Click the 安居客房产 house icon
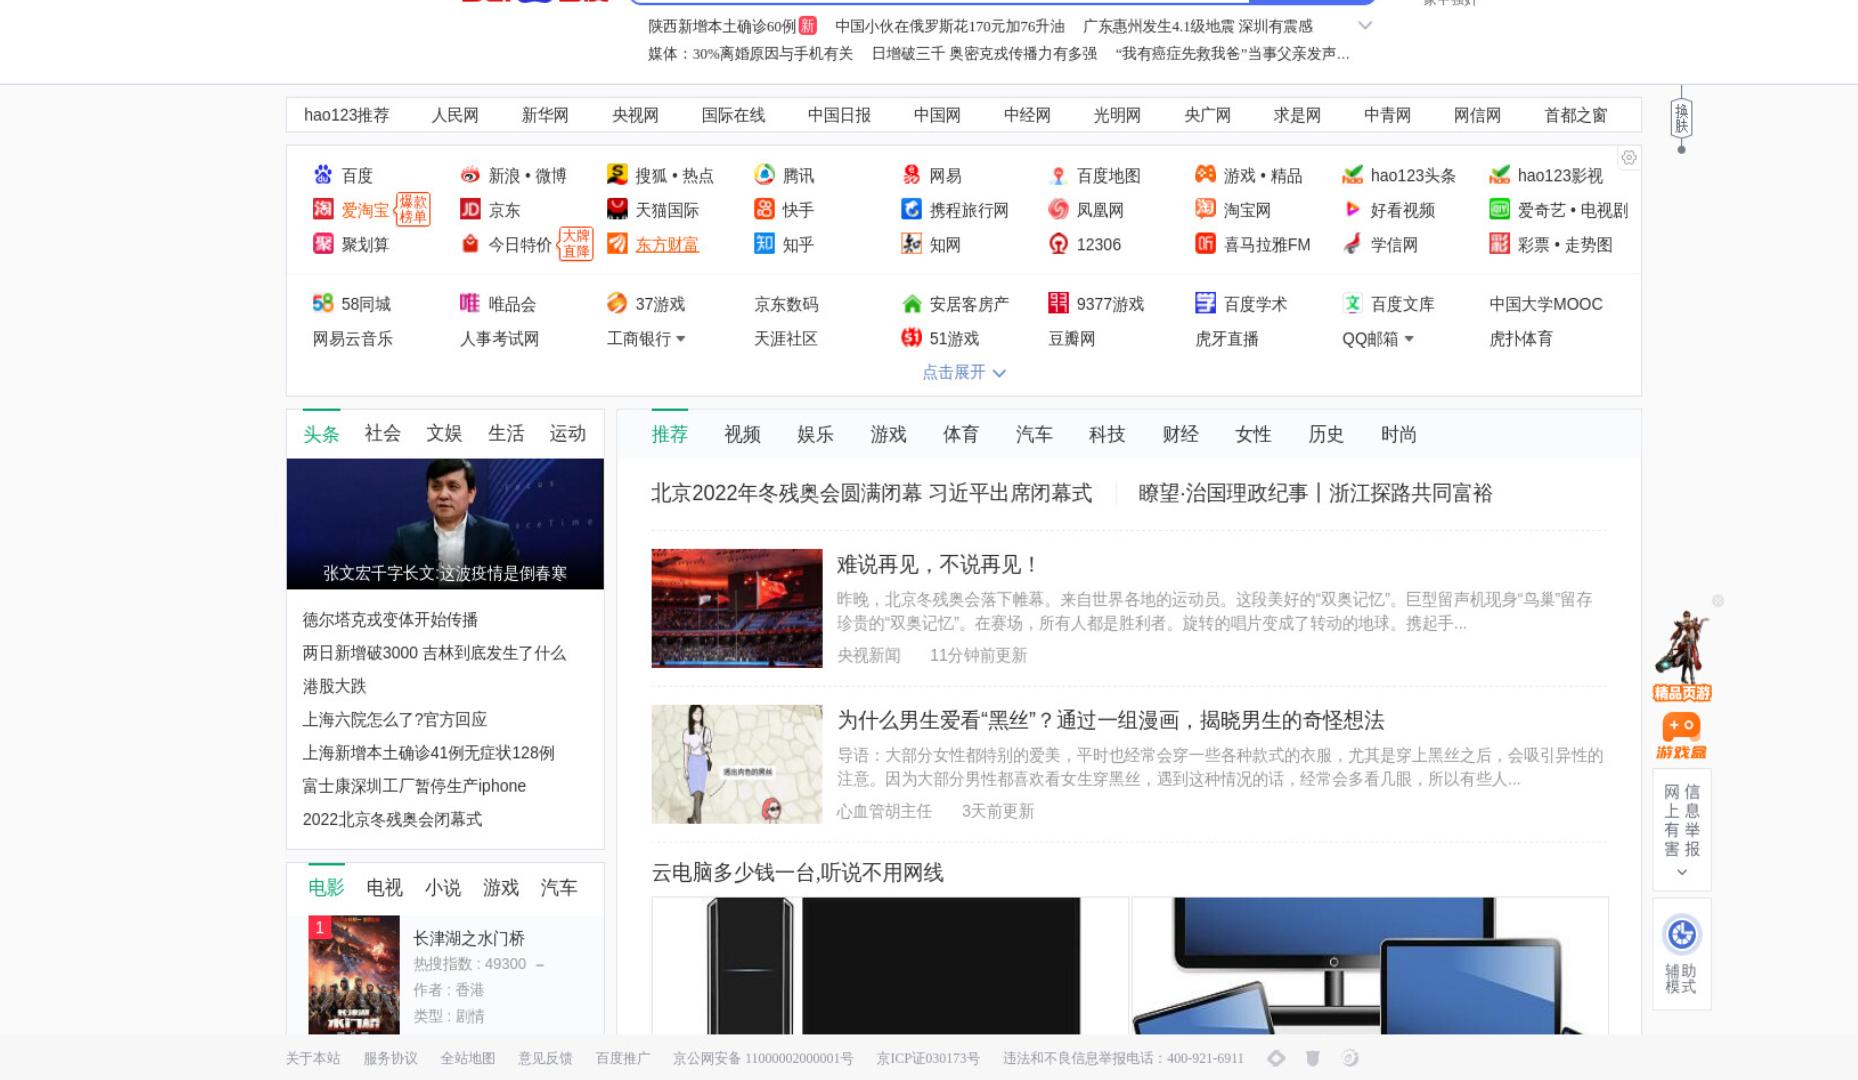 [911, 303]
